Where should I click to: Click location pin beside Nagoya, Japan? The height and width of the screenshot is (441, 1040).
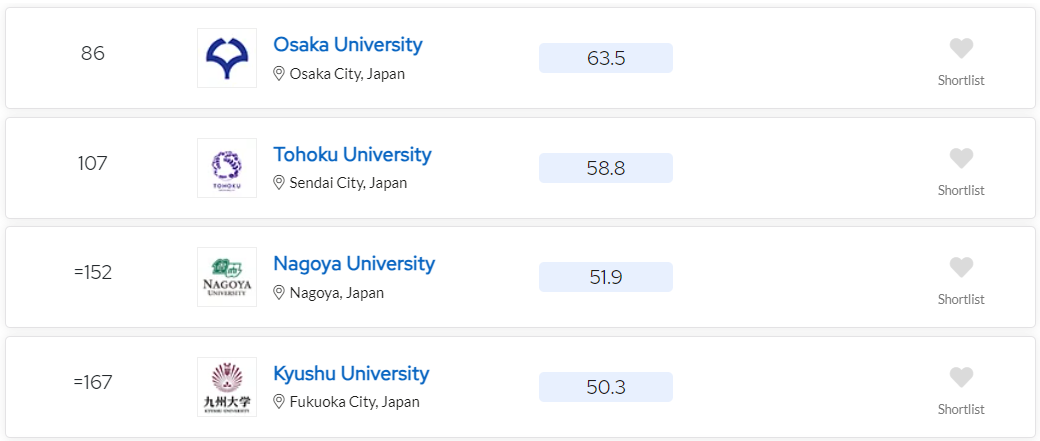[x=279, y=292]
